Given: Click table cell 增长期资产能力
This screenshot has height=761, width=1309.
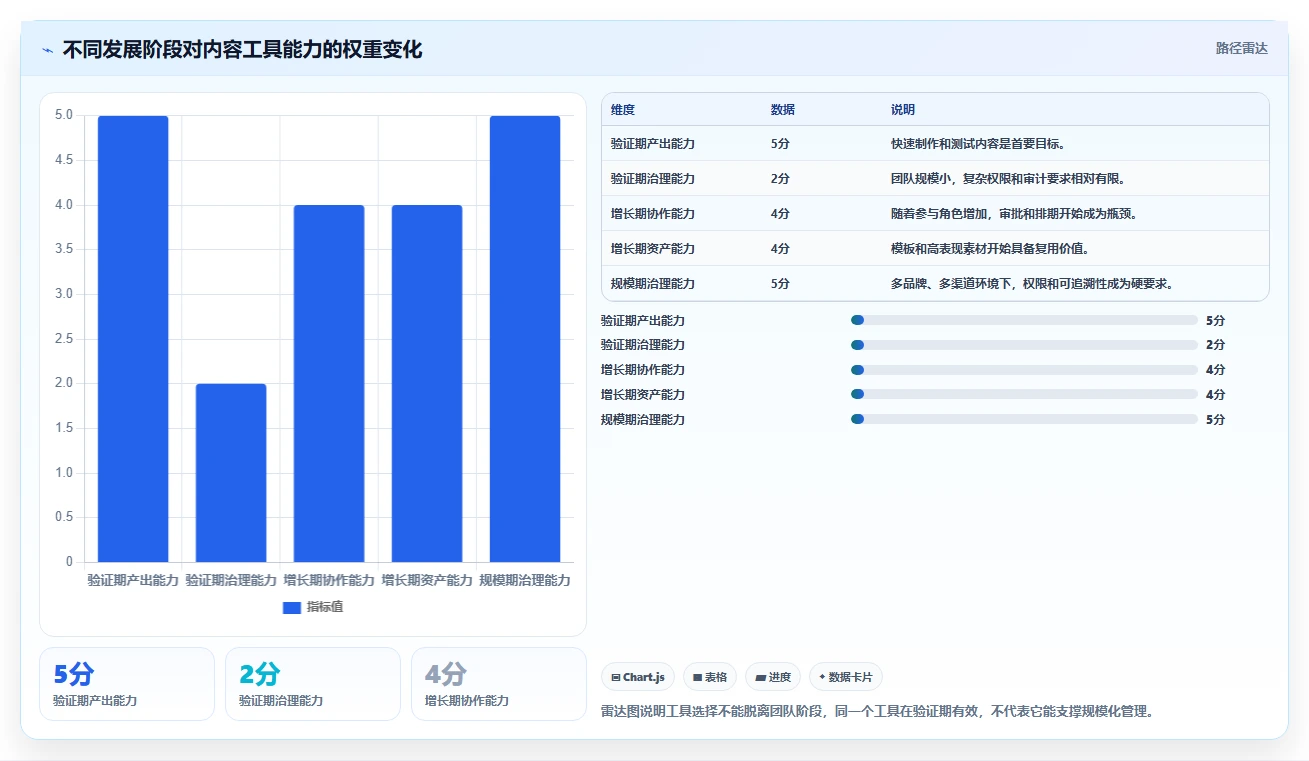Looking at the screenshot, I should [653, 249].
